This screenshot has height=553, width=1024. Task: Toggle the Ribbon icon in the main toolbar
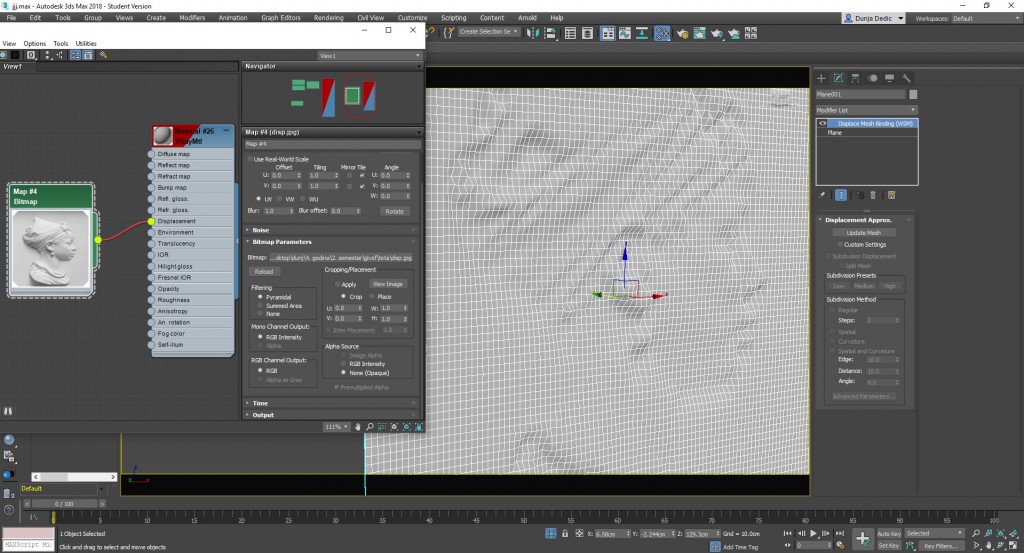(x=608, y=33)
